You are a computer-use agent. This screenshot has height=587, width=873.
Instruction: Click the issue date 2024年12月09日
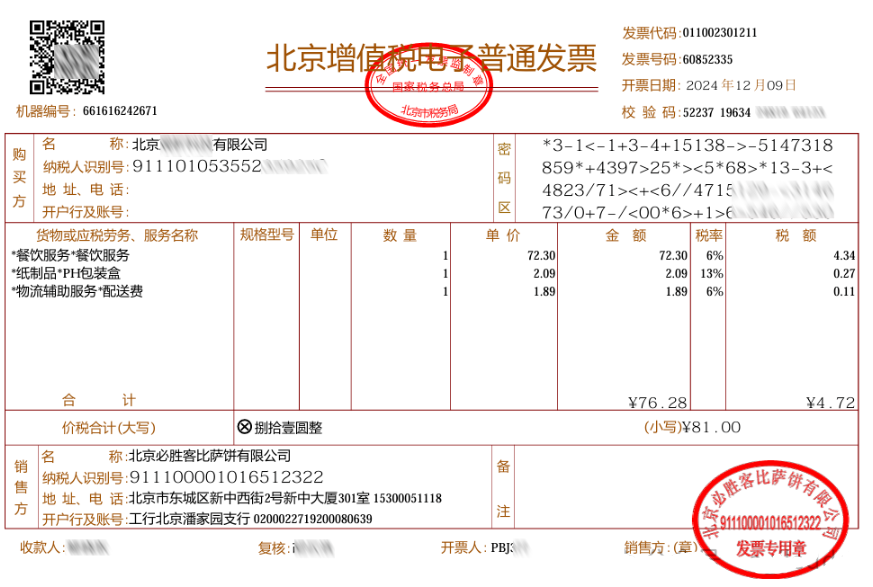[741, 85]
